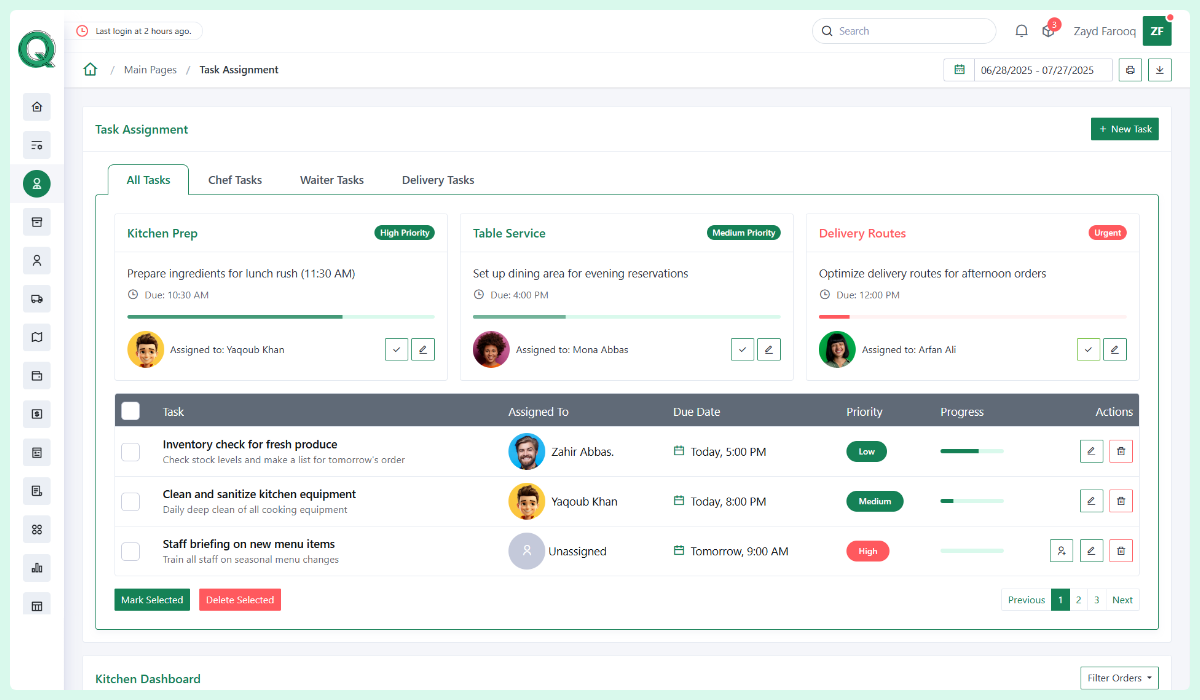The height and width of the screenshot is (700, 1200).
Task: Open the print icon near the date range
Action: coord(1130,69)
